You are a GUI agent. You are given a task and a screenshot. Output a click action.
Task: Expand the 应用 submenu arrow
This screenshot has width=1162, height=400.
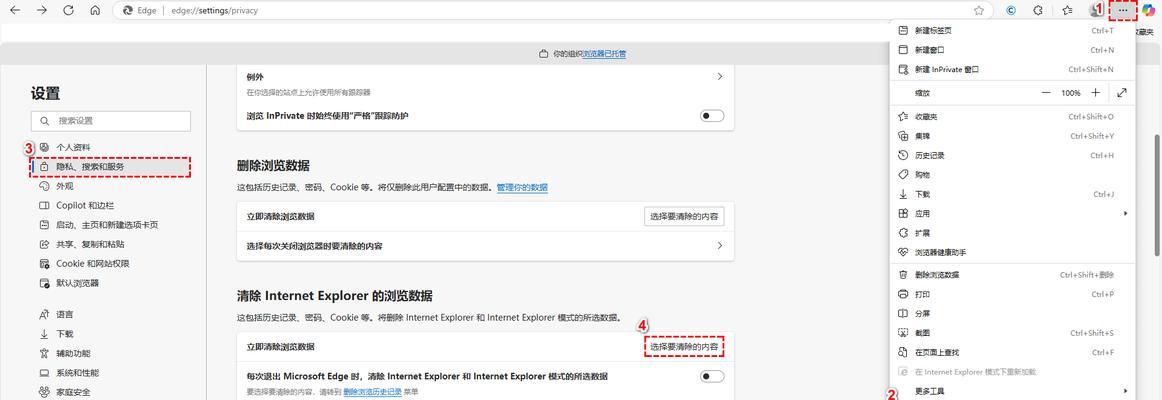(x=1125, y=213)
